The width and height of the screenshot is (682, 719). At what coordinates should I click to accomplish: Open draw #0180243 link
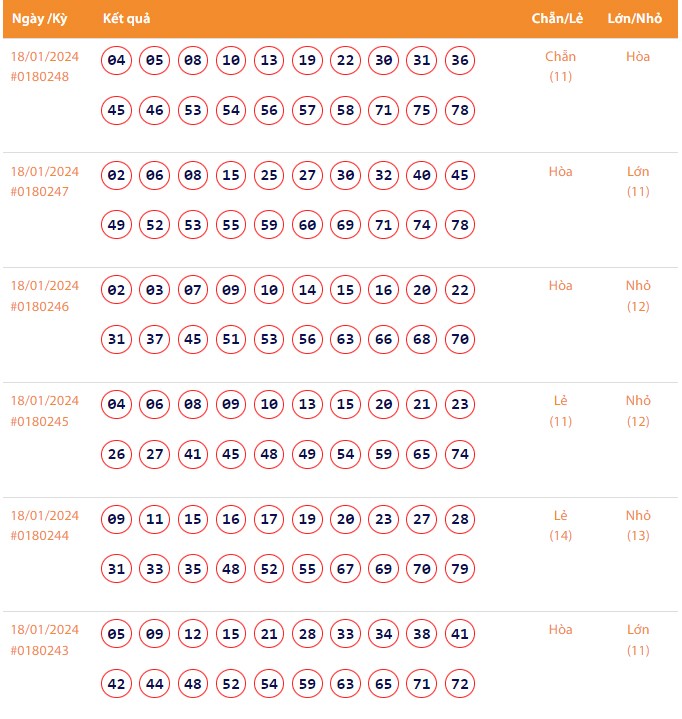(40, 650)
